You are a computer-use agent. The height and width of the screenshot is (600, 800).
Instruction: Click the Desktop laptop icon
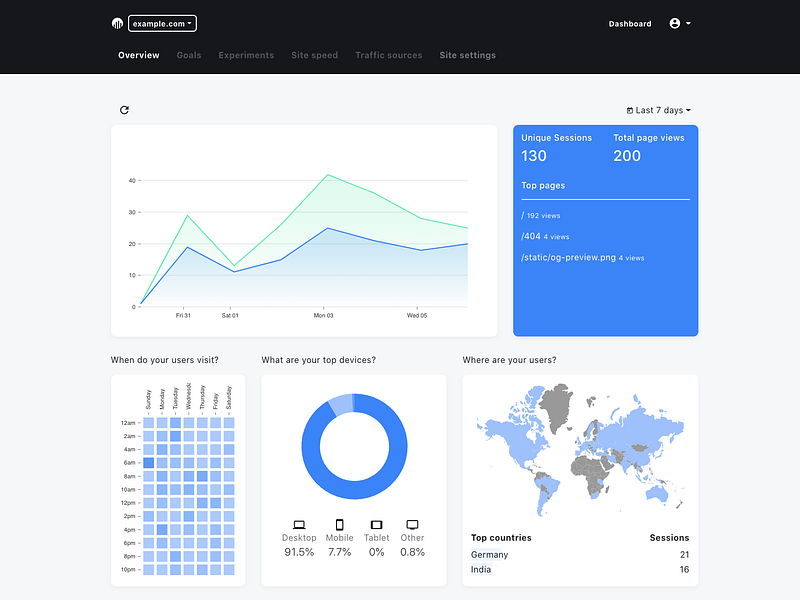[x=299, y=524]
